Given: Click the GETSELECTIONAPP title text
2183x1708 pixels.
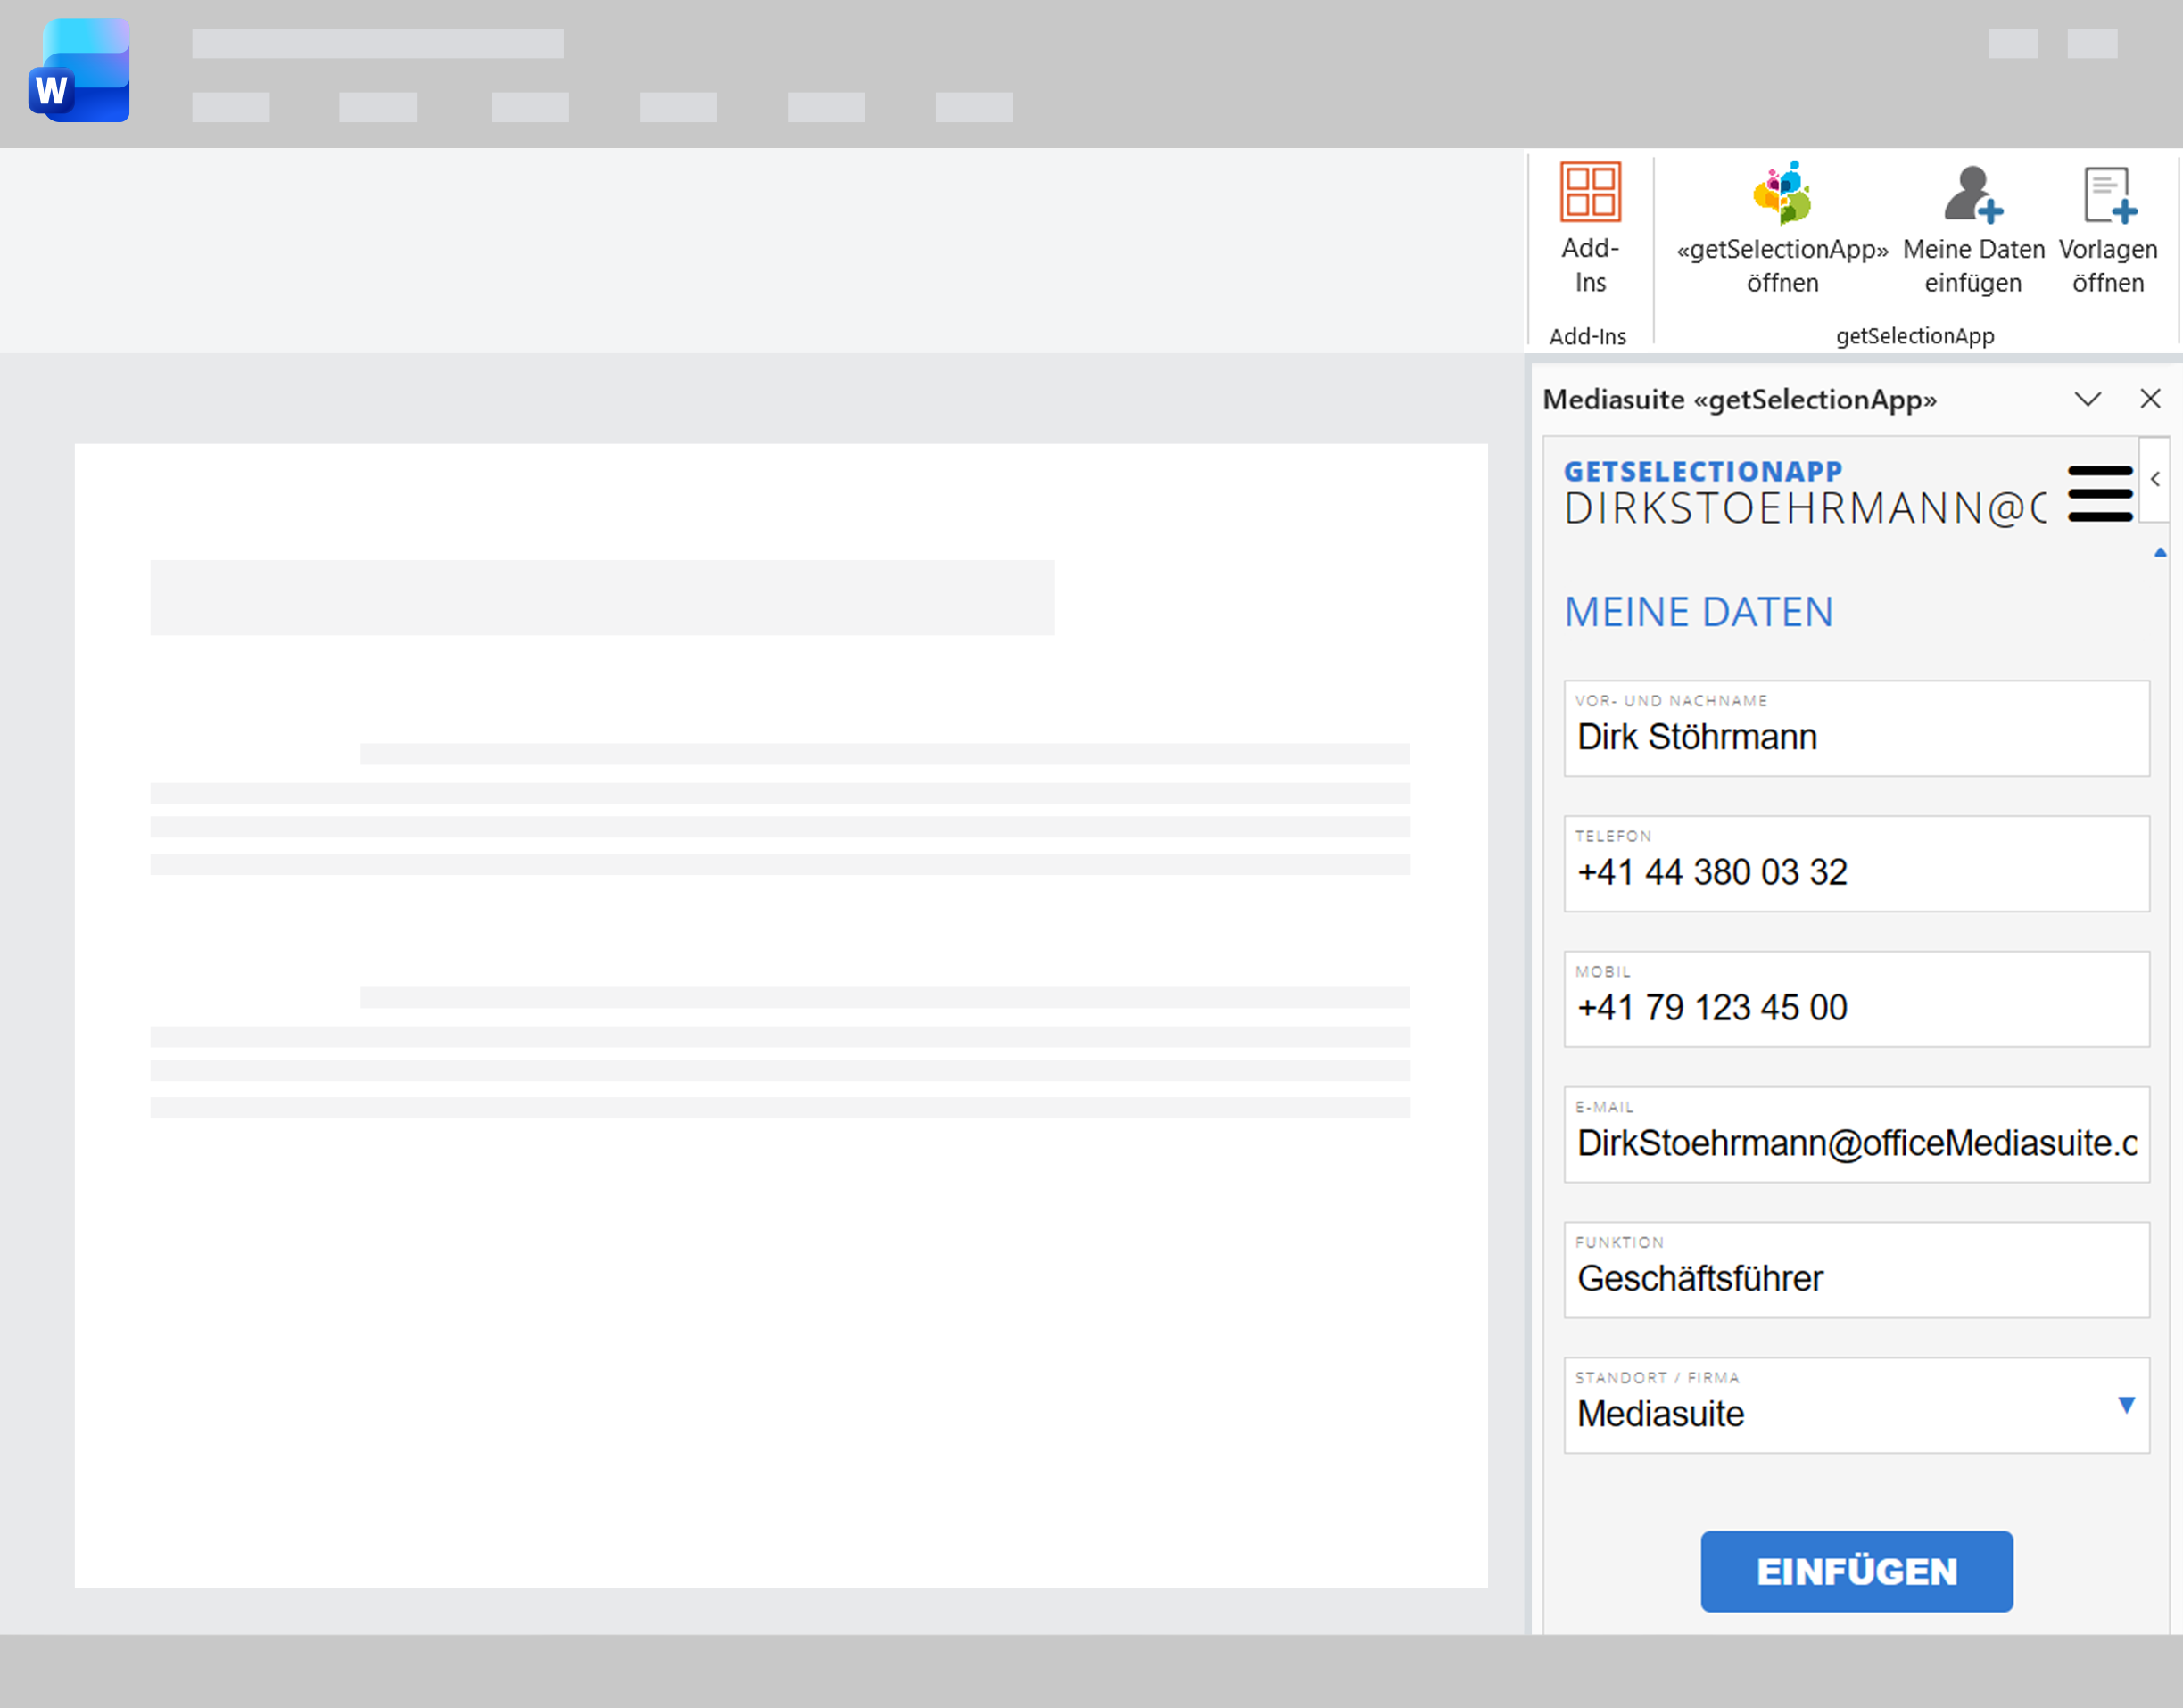Looking at the screenshot, I should click(x=1702, y=471).
